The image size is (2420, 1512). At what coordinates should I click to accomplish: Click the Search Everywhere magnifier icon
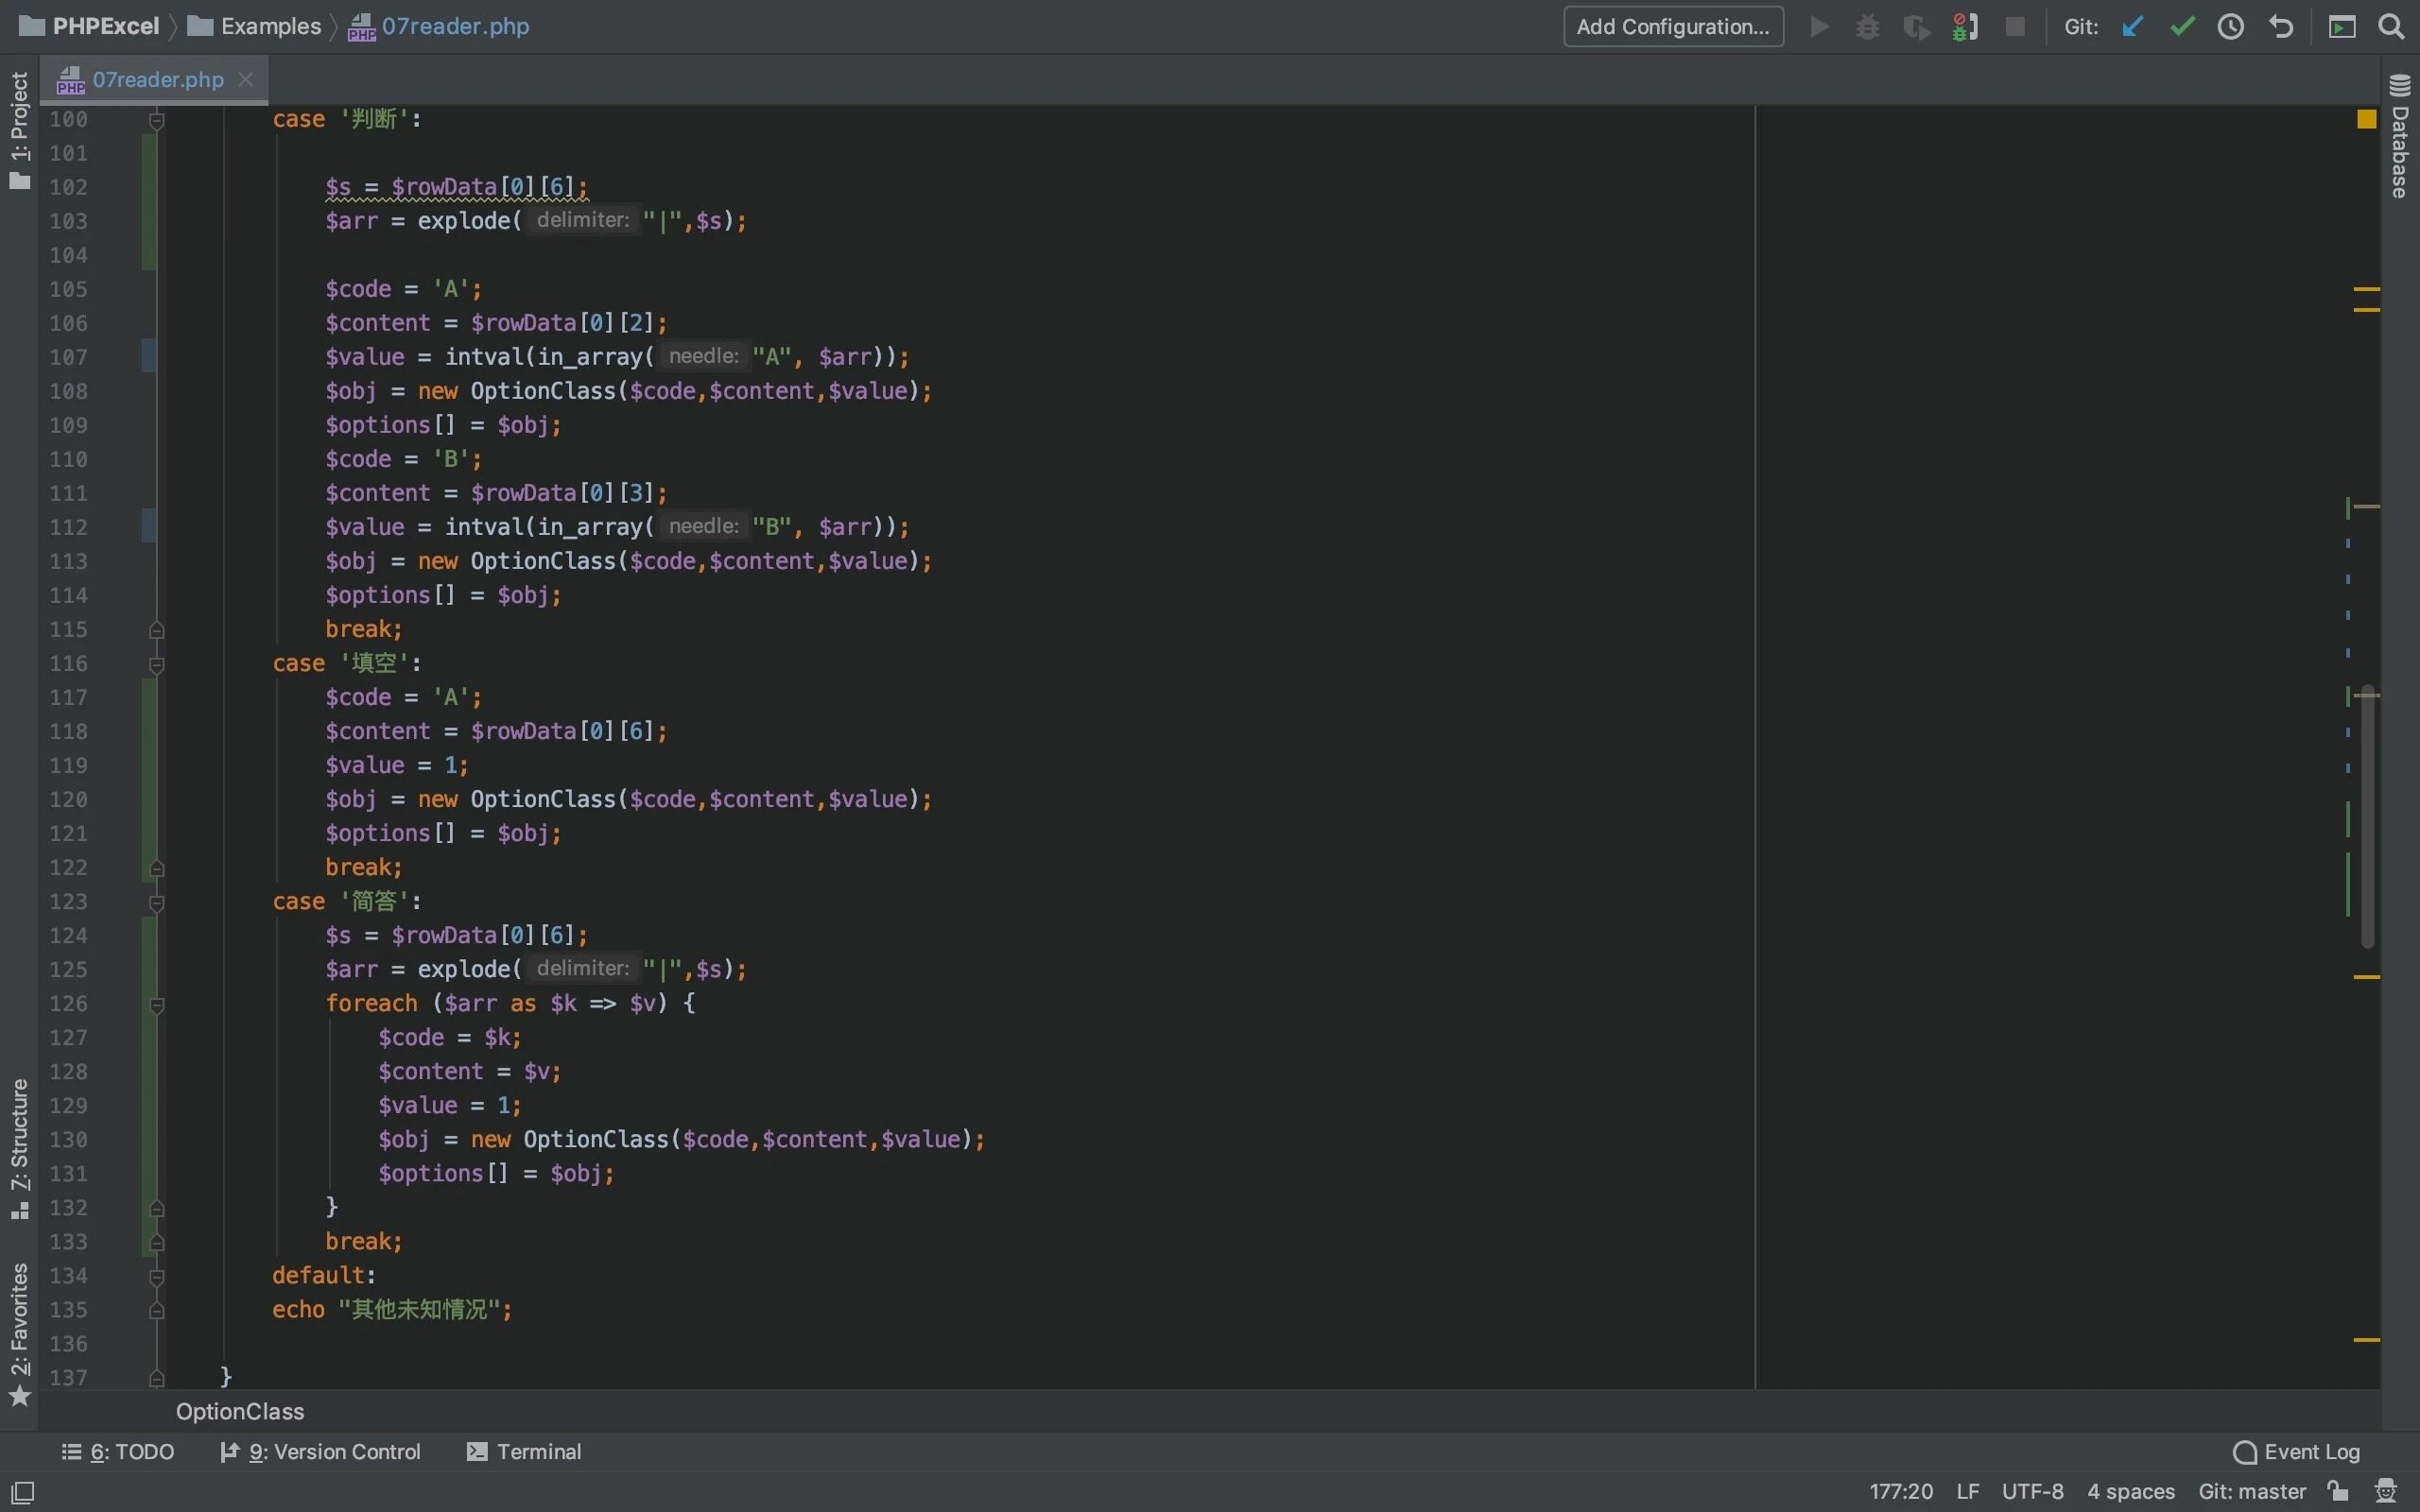point(2391,27)
